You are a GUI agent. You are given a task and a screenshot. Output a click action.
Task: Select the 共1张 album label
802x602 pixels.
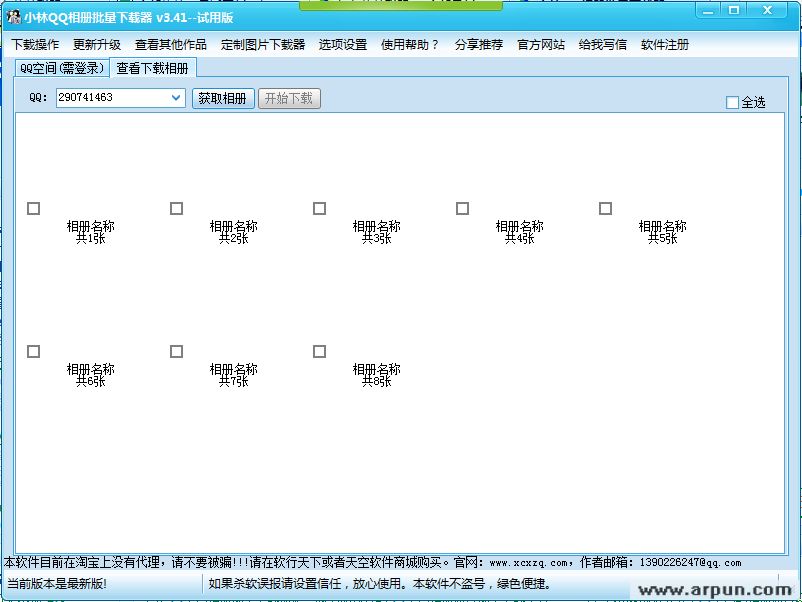tap(91, 232)
